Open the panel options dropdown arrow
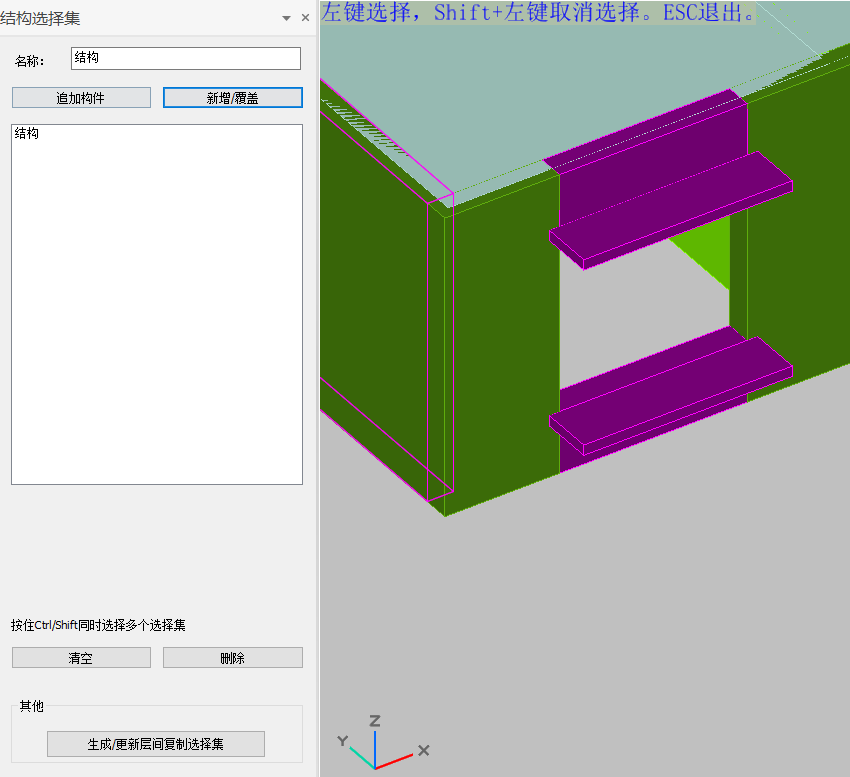 [287, 18]
